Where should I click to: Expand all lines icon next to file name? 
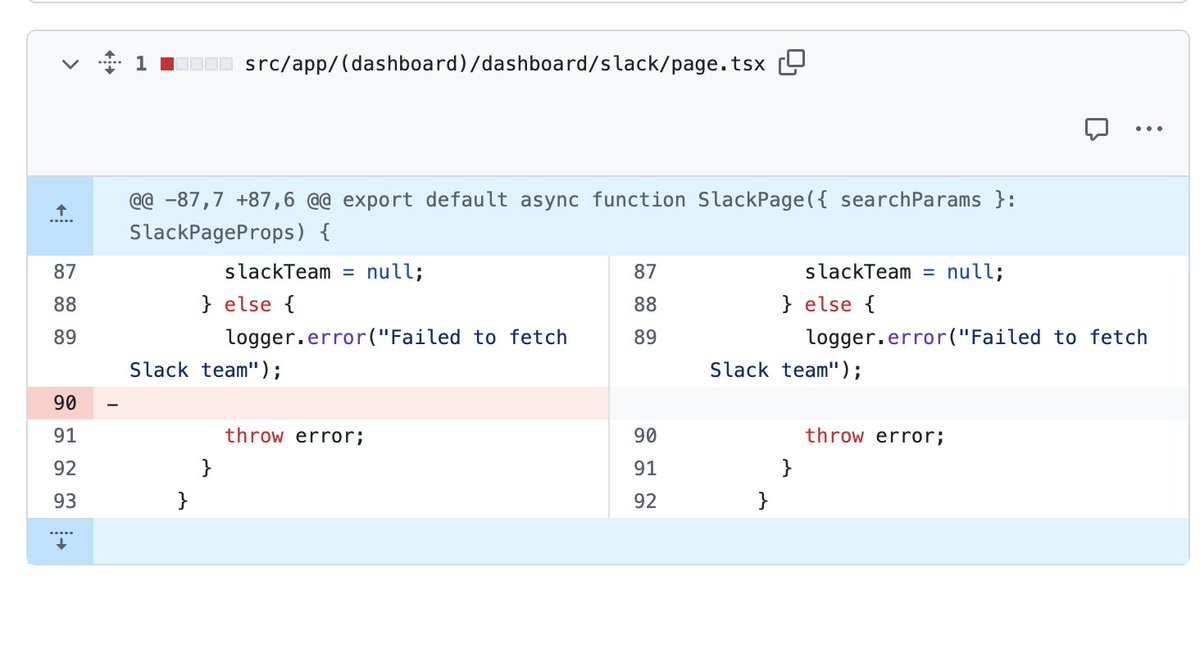108,64
